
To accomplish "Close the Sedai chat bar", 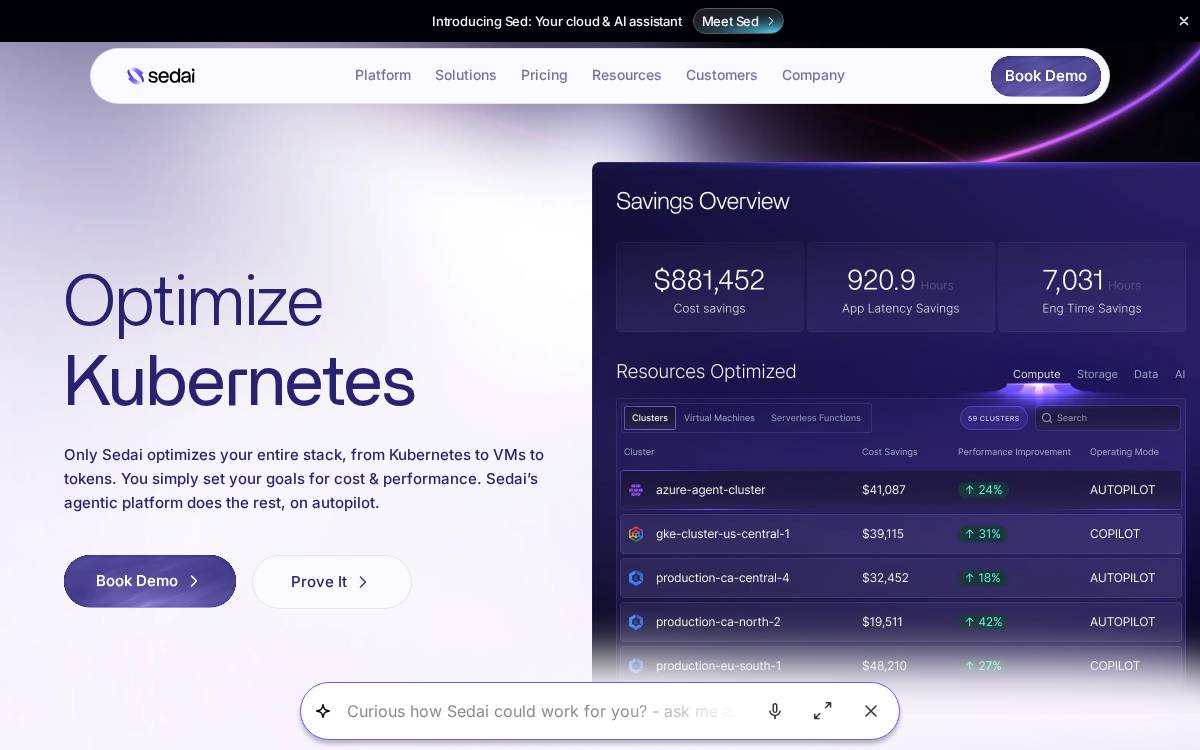I will 871,711.
